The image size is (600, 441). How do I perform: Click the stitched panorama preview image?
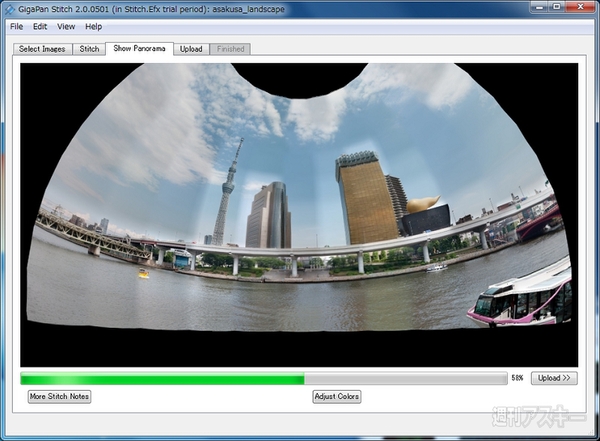pyautogui.click(x=299, y=215)
